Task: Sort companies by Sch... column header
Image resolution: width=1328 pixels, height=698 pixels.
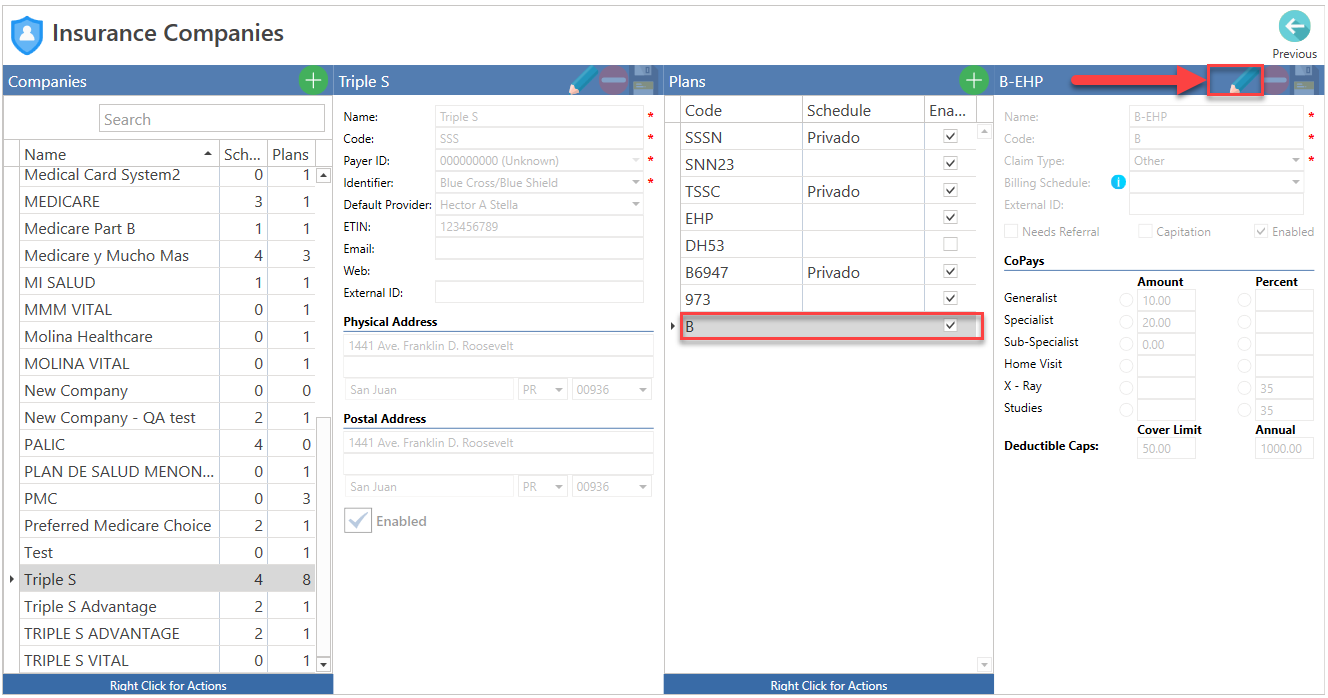Action: coord(242,154)
